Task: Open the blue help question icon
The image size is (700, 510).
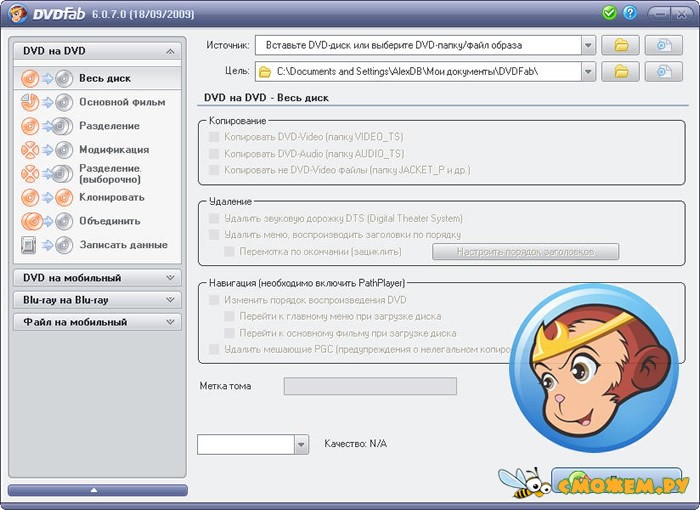Action: pos(630,13)
